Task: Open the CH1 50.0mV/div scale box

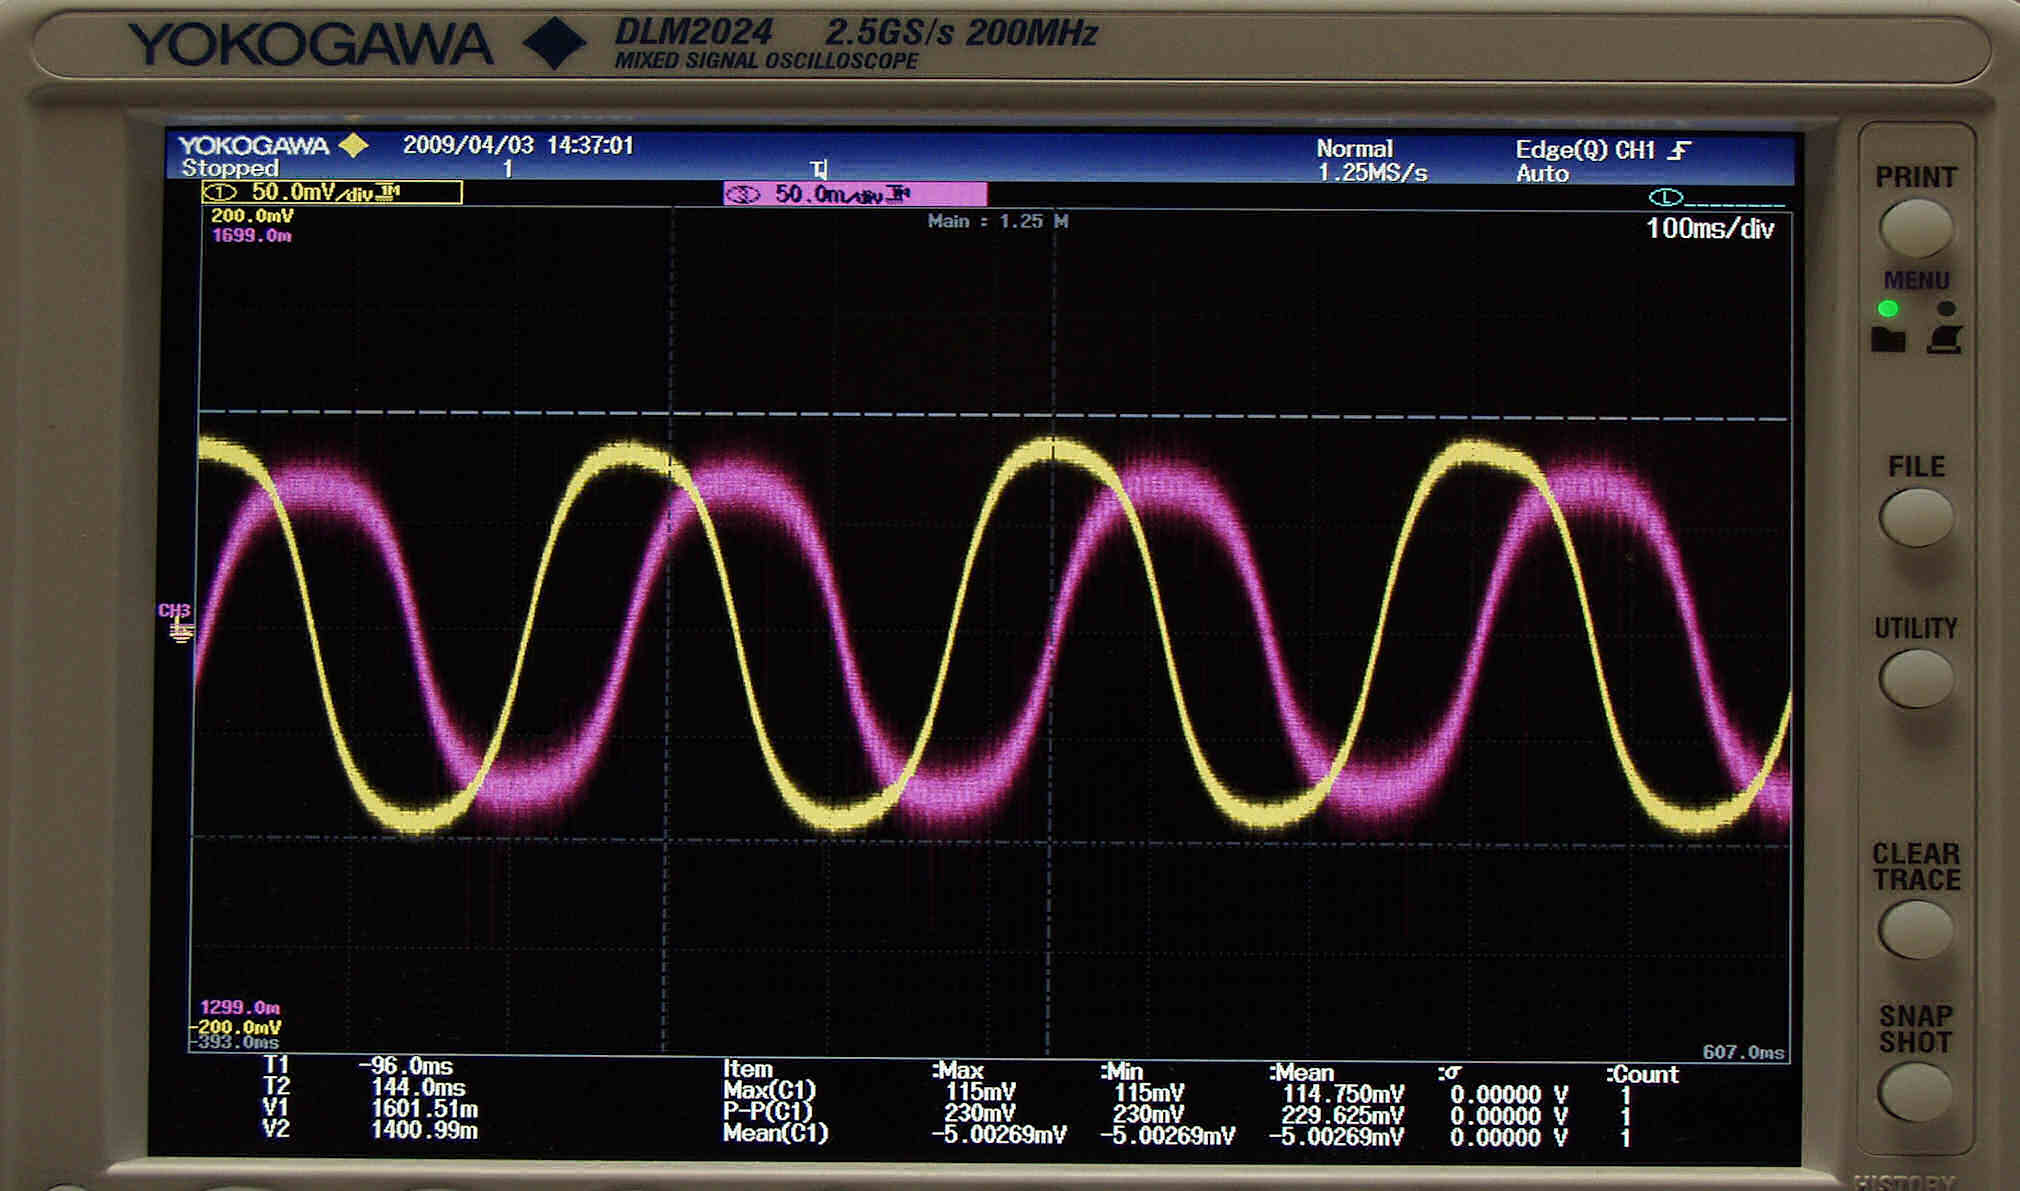Action: (332, 192)
